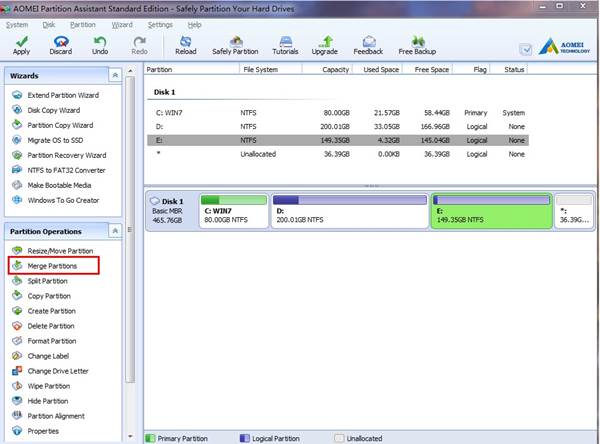Select the C: WIN7 partition row

pos(338,113)
